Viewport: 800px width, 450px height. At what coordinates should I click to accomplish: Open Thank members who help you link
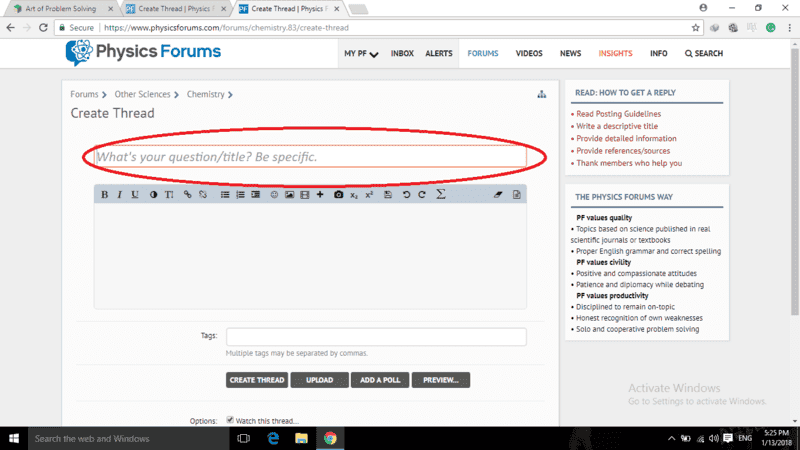click(x=629, y=163)
